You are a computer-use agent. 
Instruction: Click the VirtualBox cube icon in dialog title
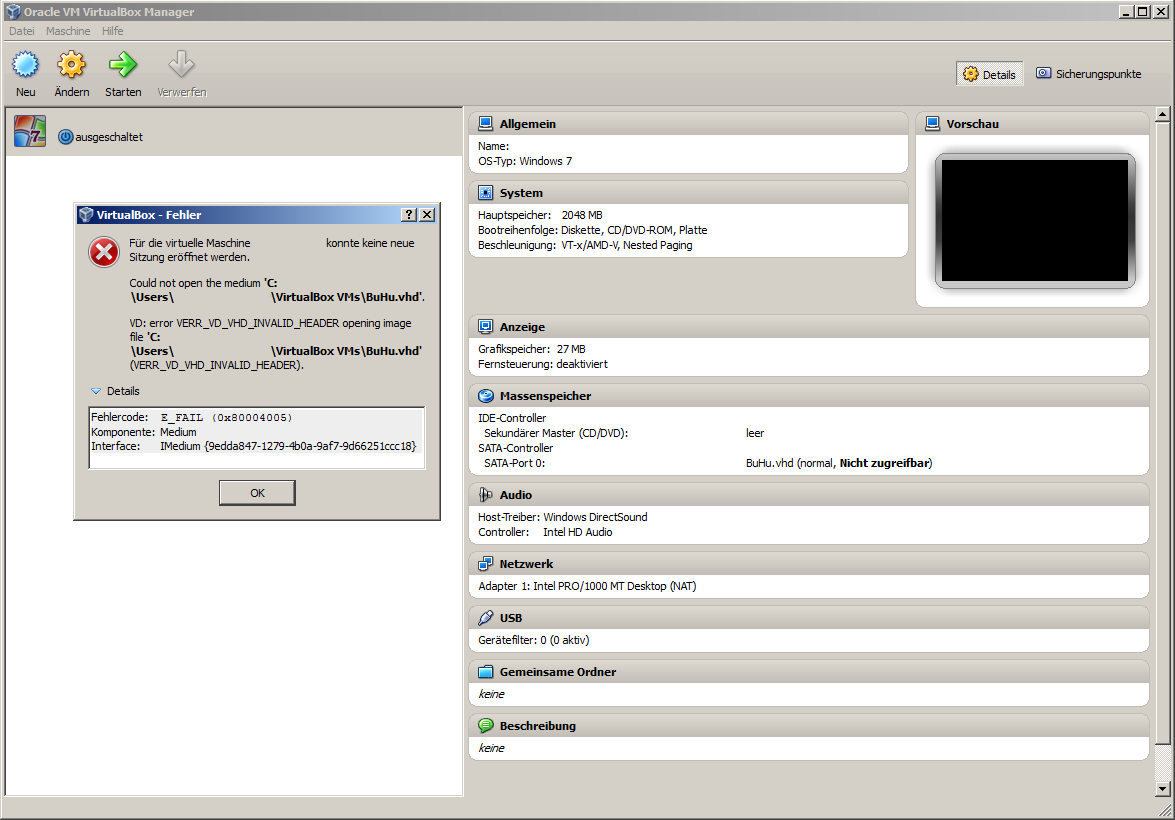click(86, 214)
